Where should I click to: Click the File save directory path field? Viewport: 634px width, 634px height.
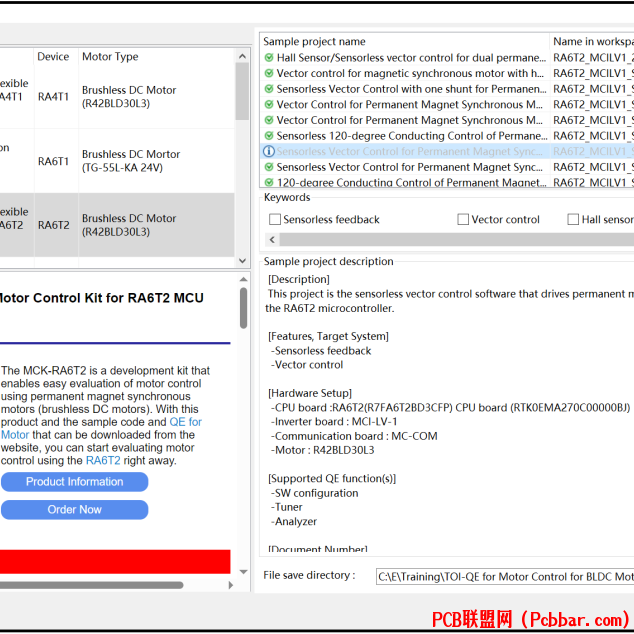(505, 577)
